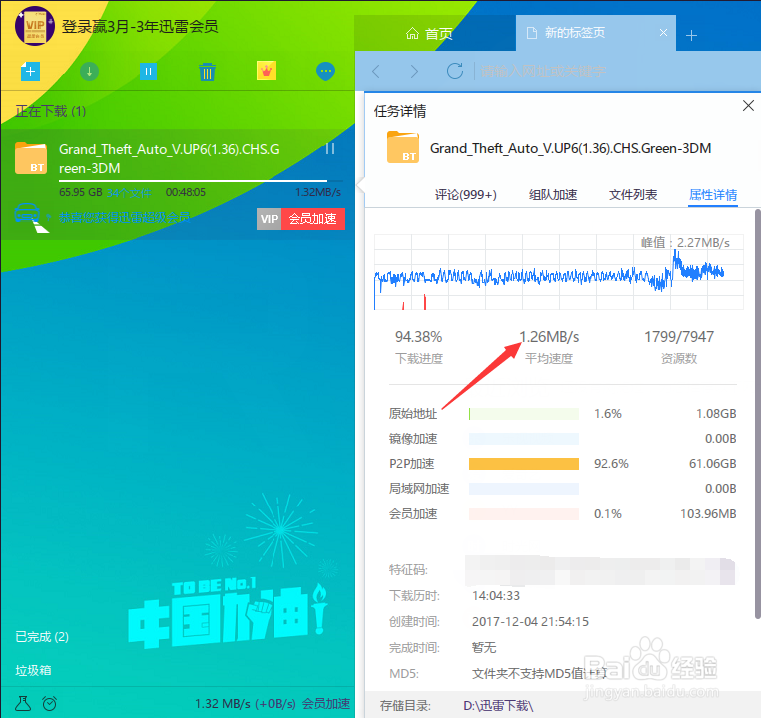The height and width of the screenshot is (718, 761).
Task: Select the downloading list header 正在下载 (1)
Action: click(50, 111)
